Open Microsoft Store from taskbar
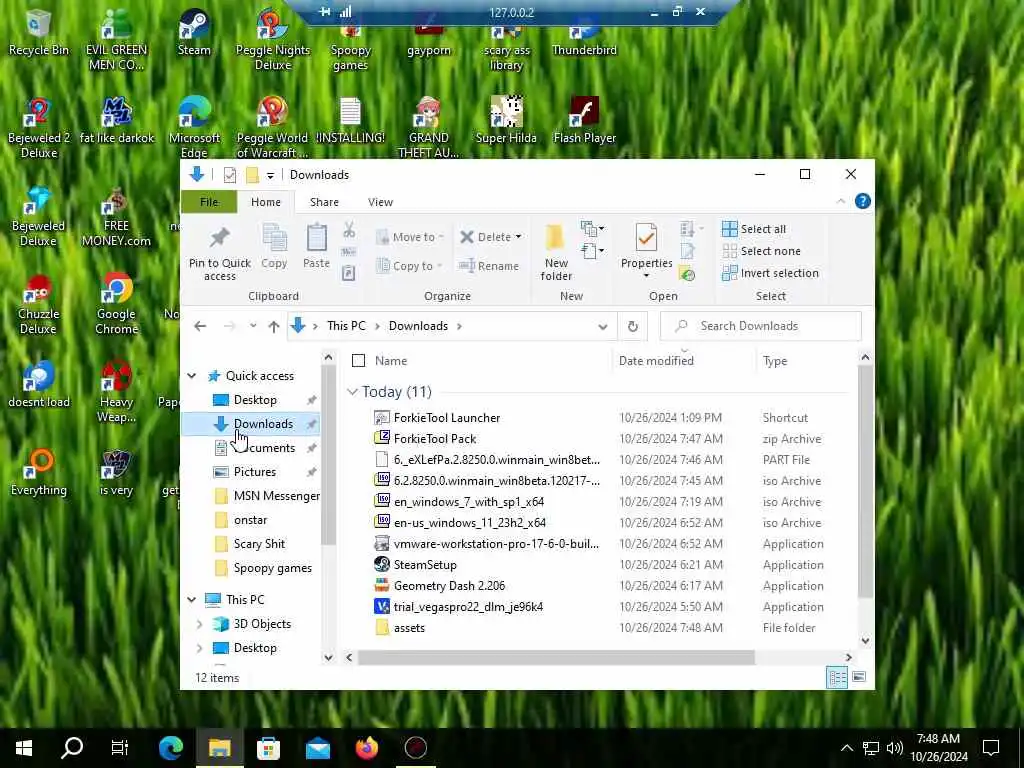The height and width of the screenshot is (768, 1024). click(x=268, y=747)
